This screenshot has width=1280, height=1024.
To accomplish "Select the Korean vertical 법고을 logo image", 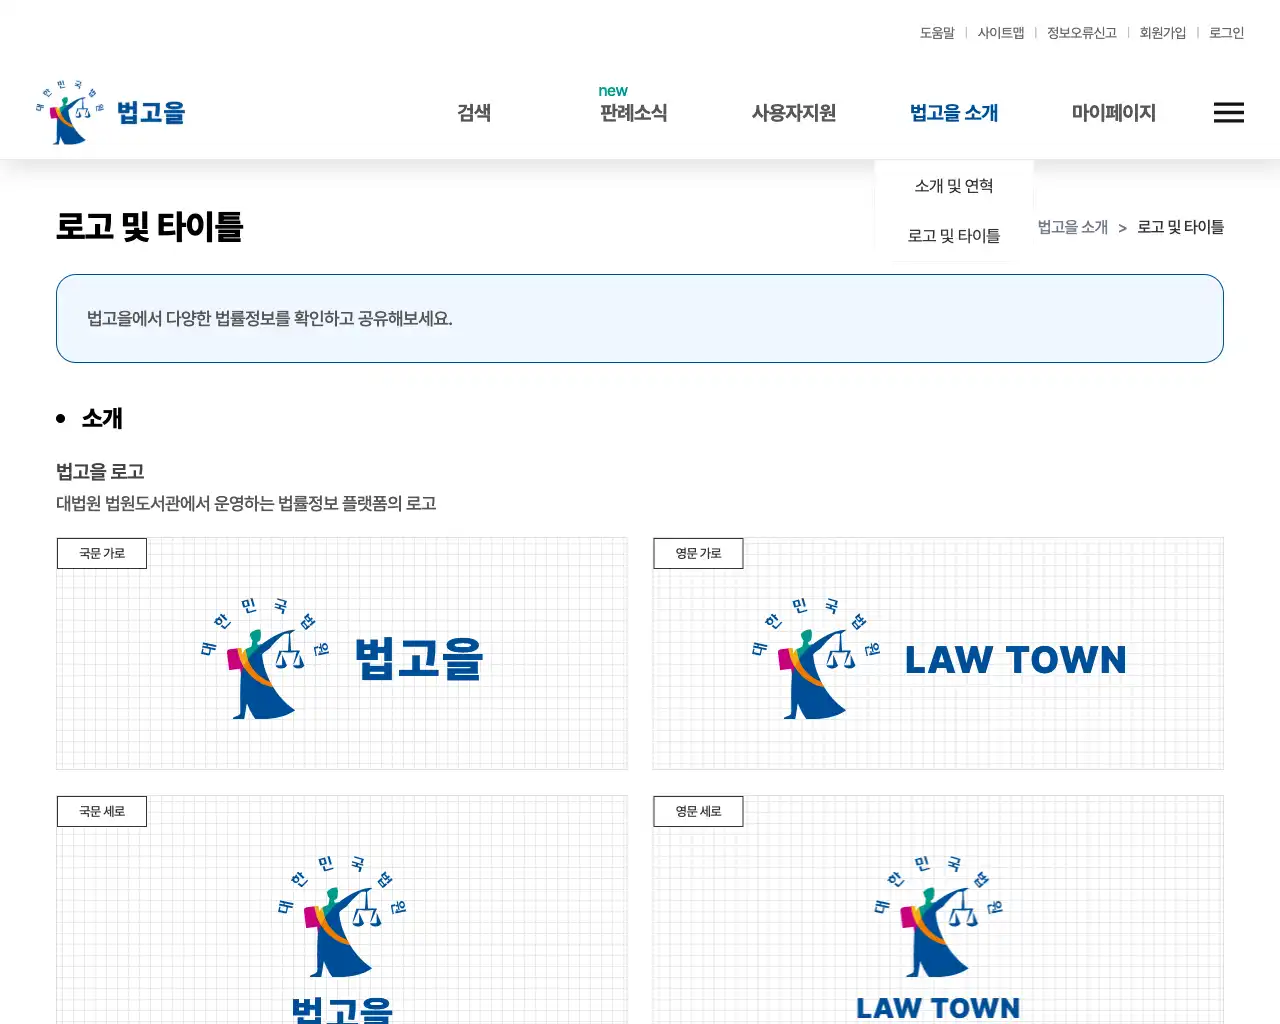I will 342,938.
